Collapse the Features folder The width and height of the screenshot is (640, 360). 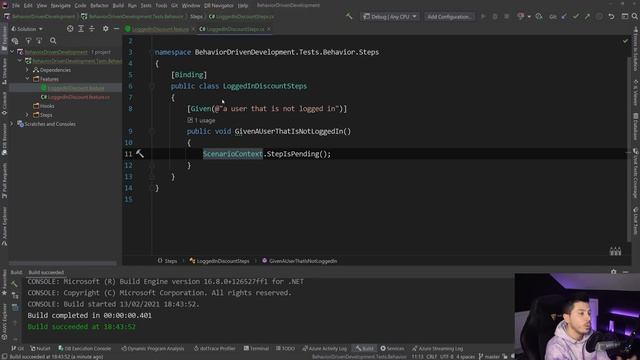[x=27, y=79]
